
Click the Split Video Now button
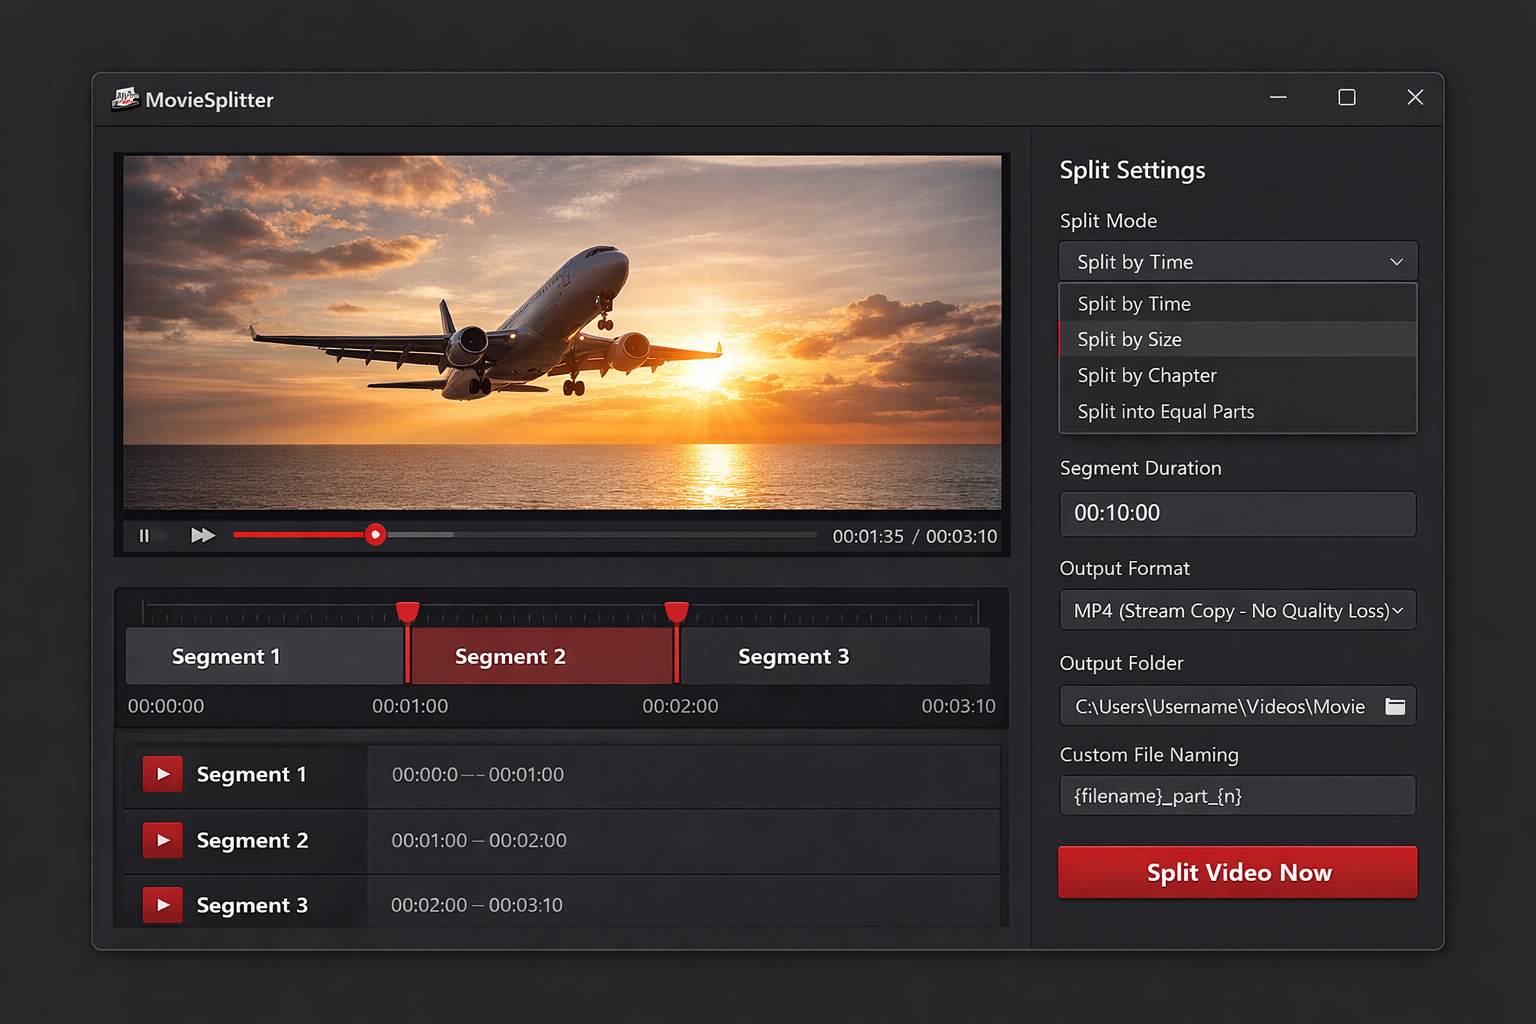click(1237, 872)
